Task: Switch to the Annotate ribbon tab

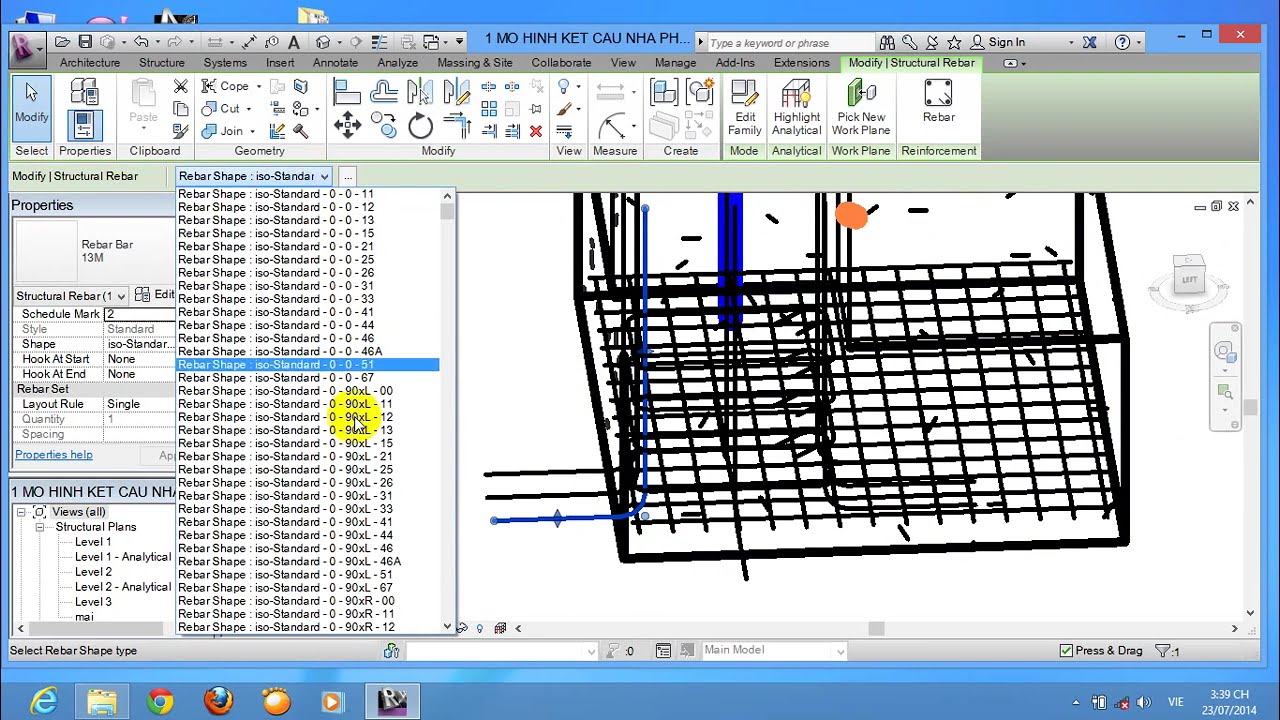Action: pos(335,63)
